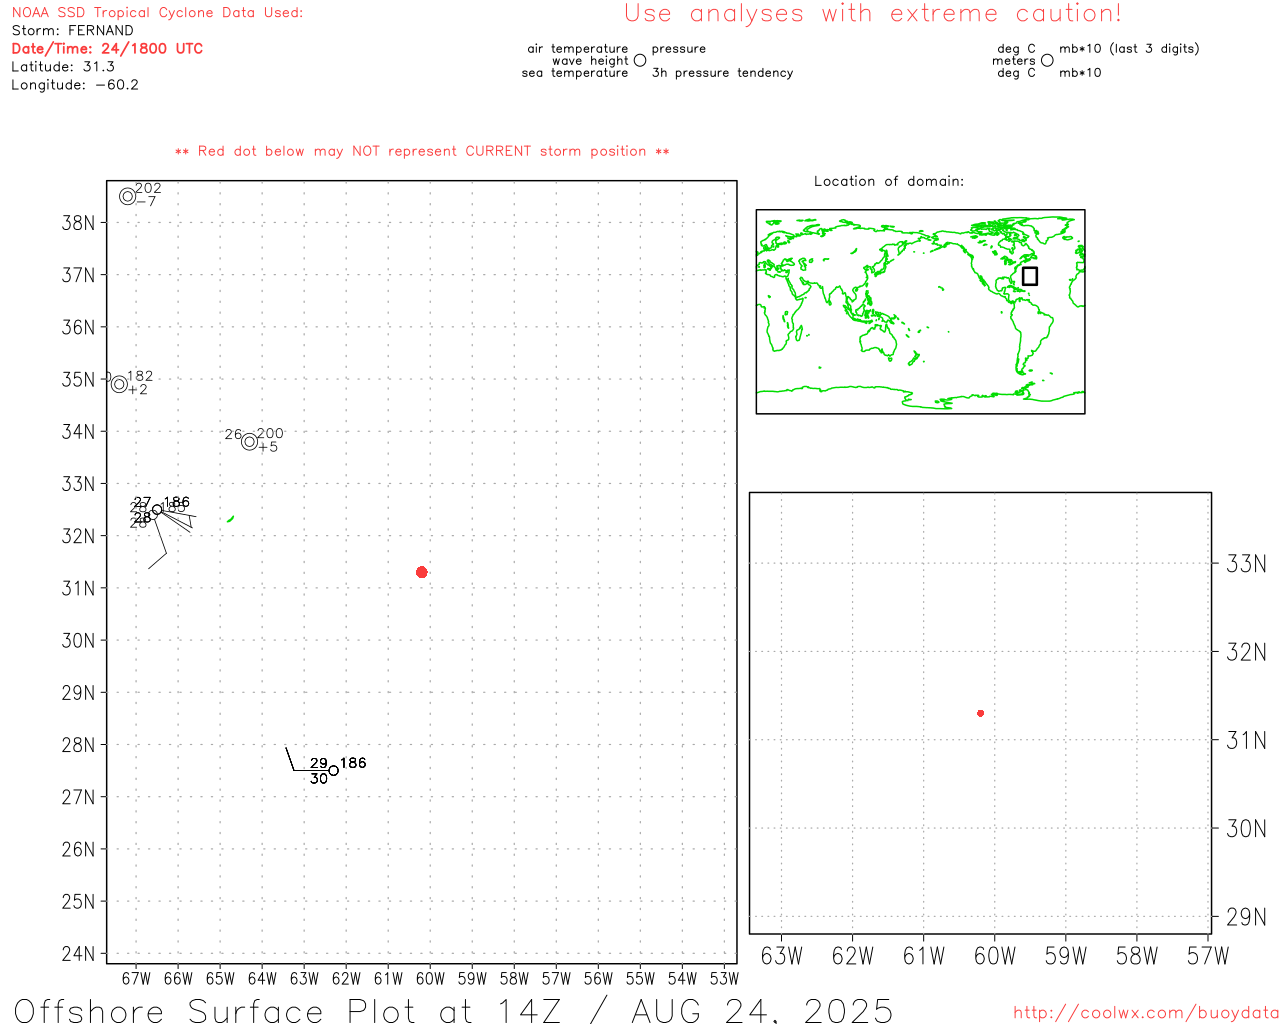This screenshot has width=1280, height=1024.
Task: Click the station circle near 28N with pressure 186
Action: tap(333, 771)
